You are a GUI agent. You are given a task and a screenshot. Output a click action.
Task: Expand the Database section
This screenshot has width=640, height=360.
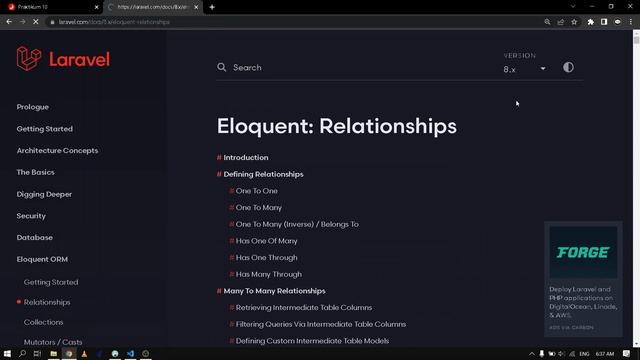click(x=35, y=238)
